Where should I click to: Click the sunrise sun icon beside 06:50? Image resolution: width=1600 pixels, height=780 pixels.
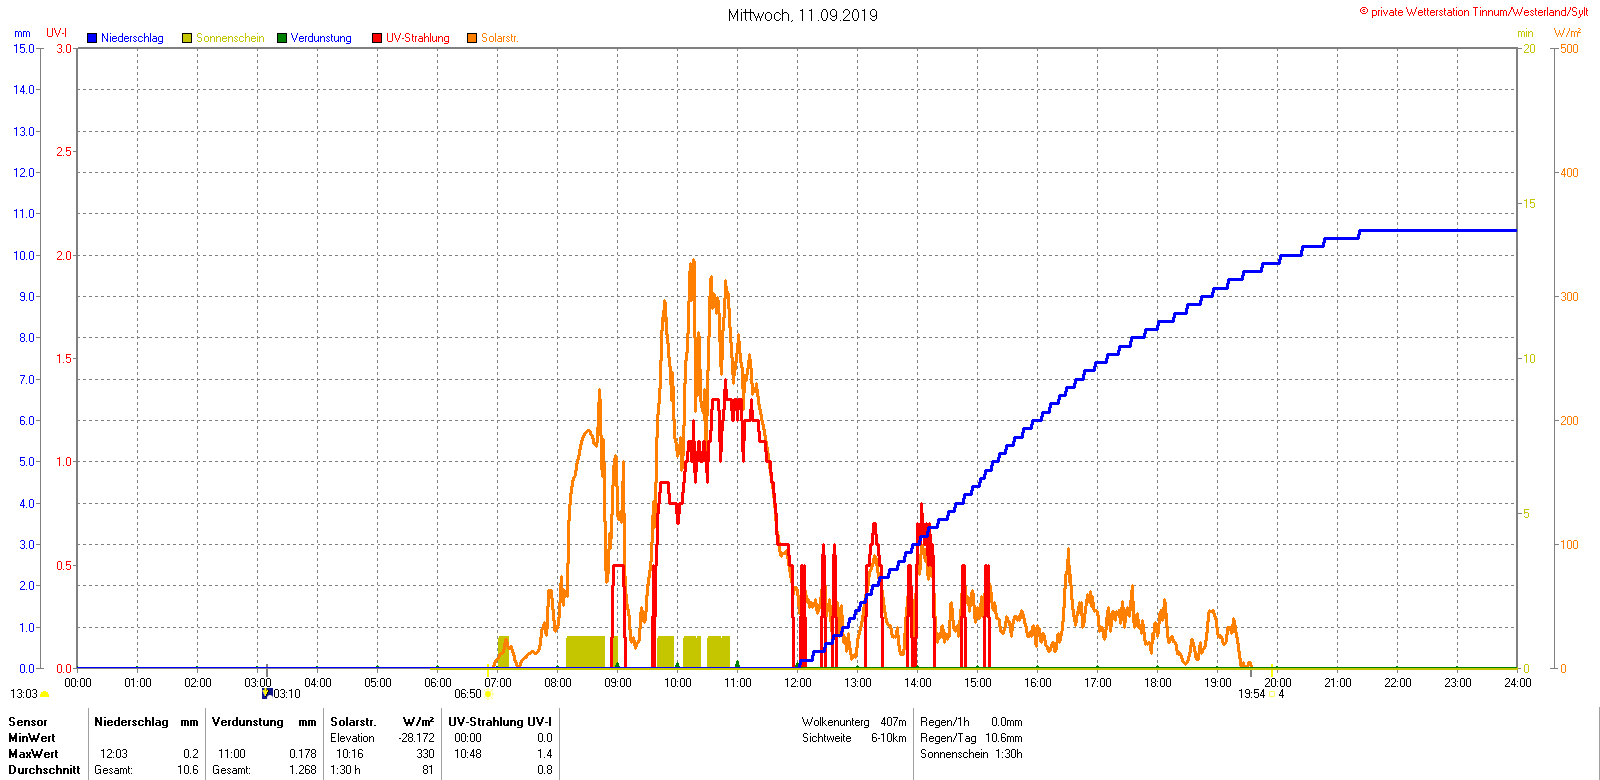pos(489,694)
